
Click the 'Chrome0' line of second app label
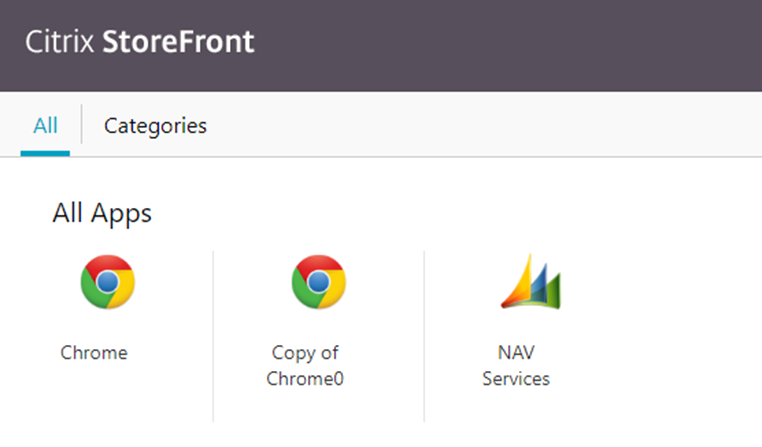[x=306, y=379]
